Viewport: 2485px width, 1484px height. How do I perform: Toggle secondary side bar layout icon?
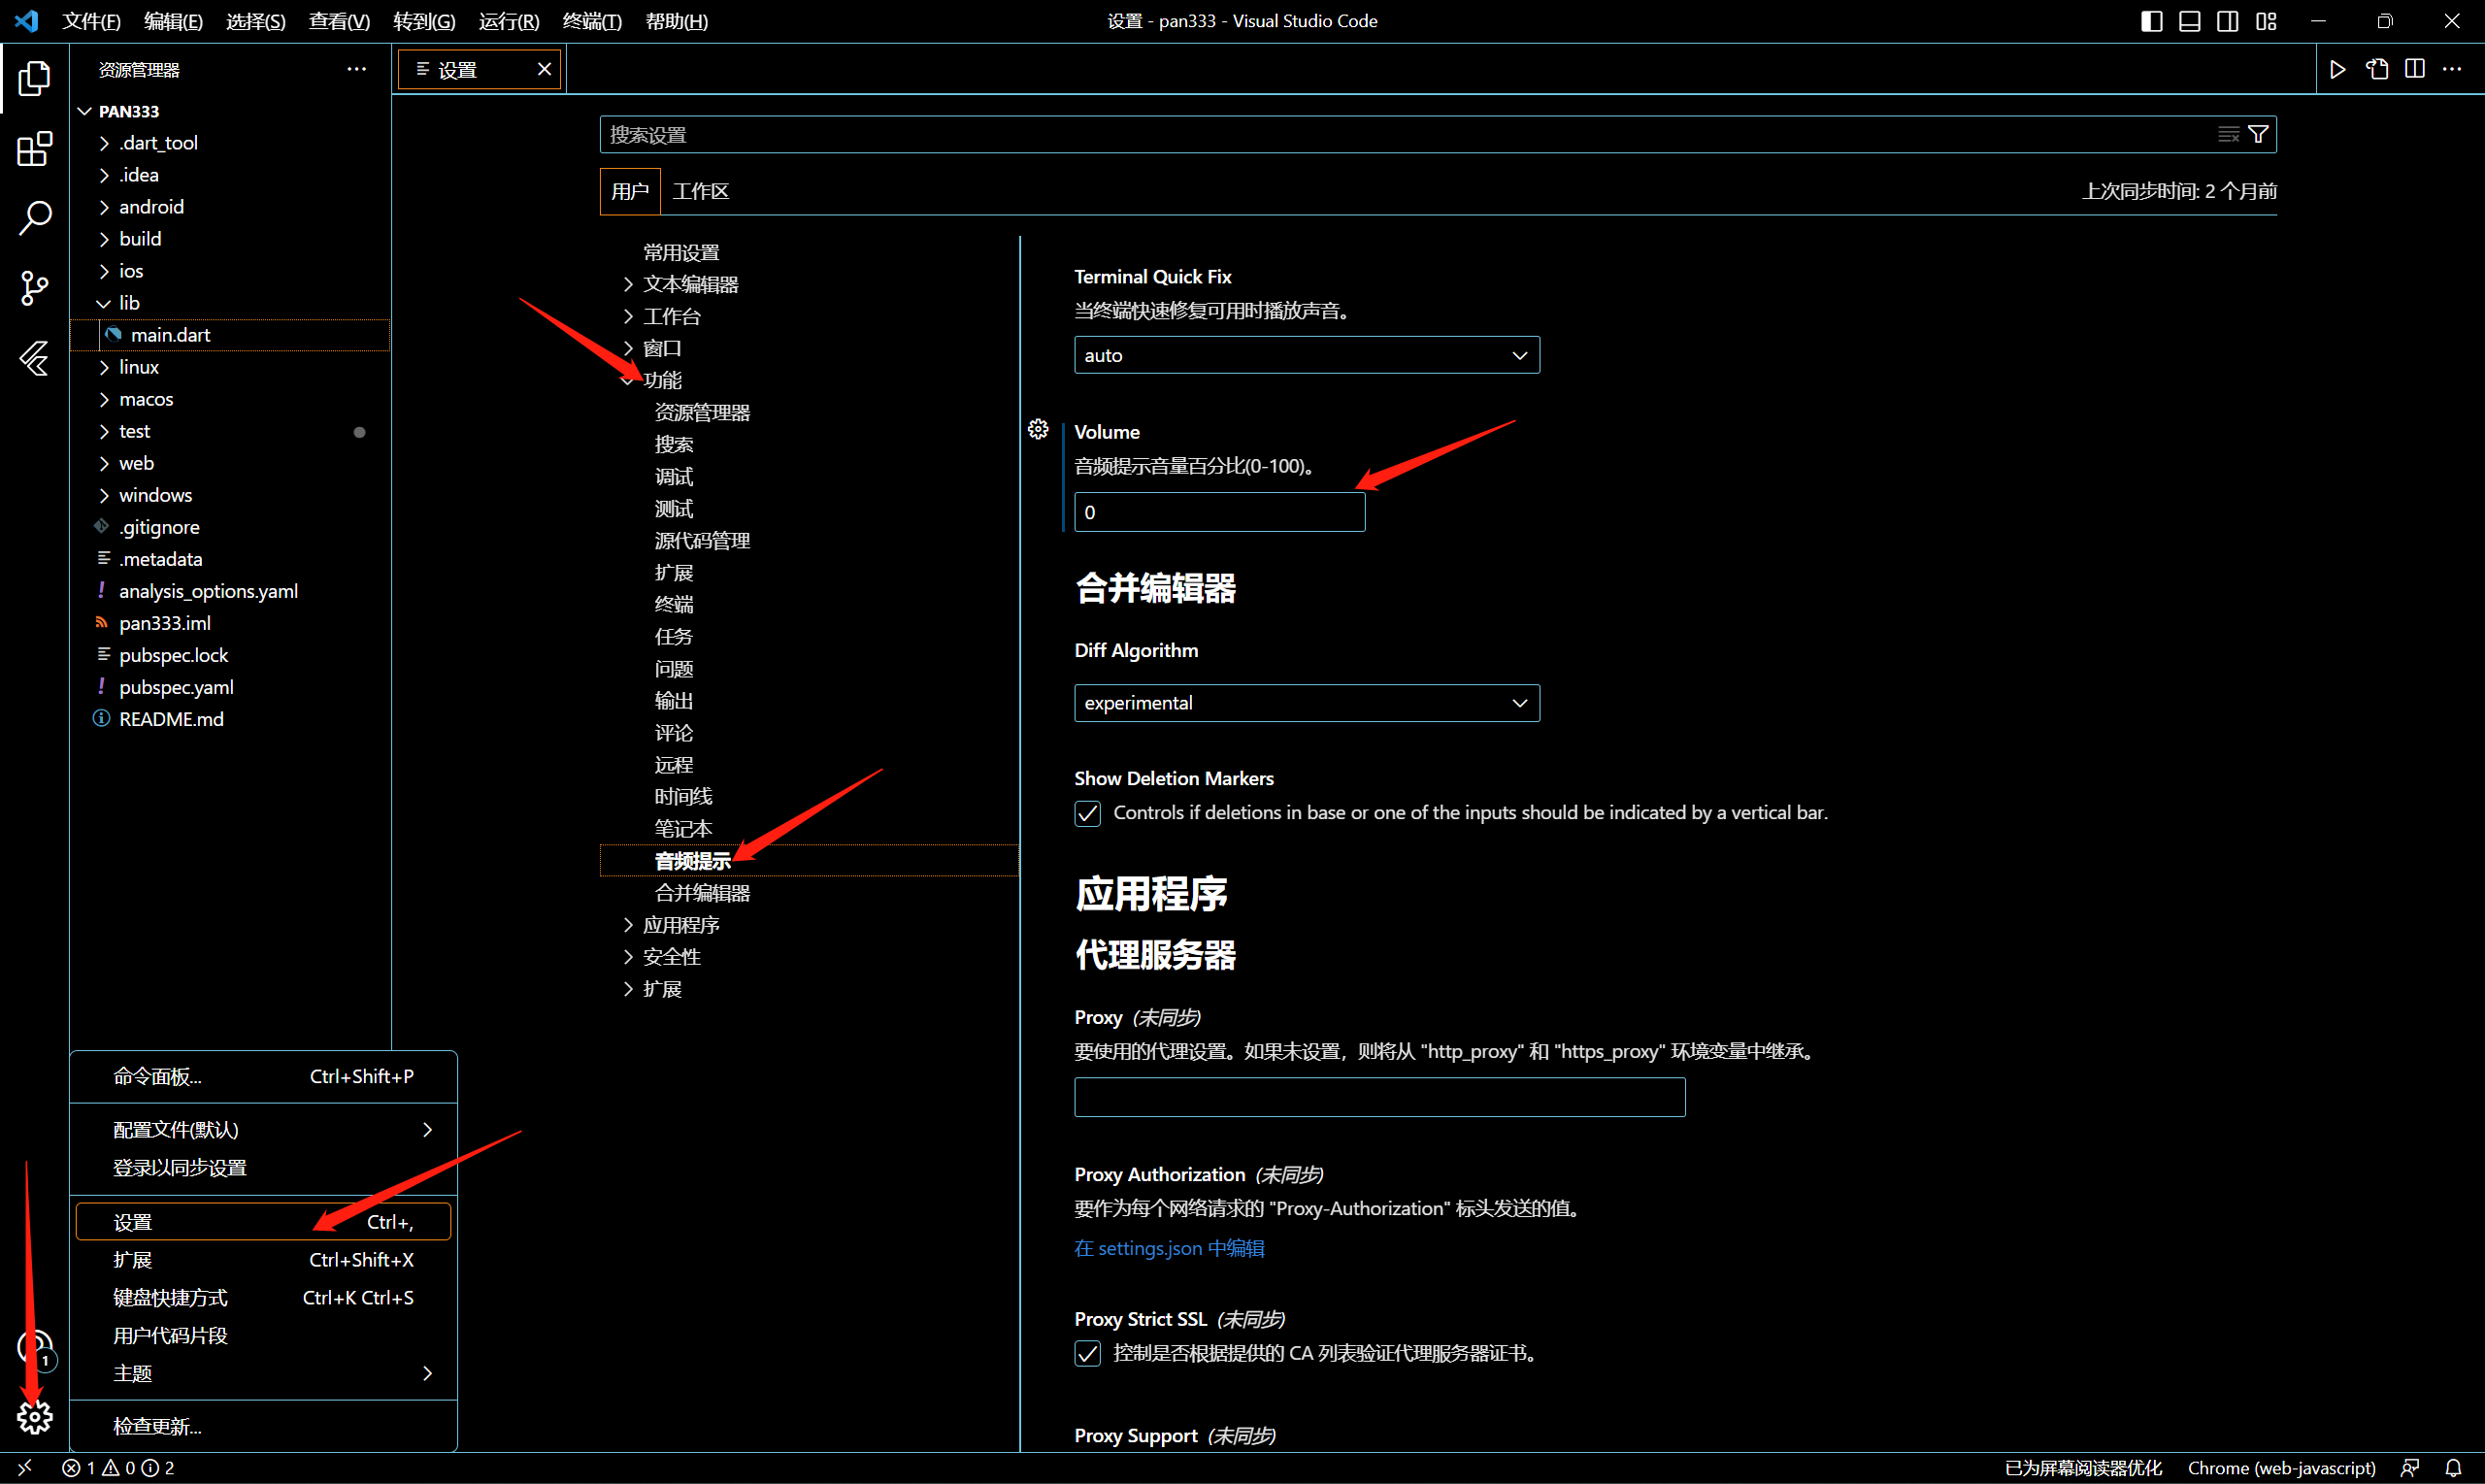click(x=2227, y=21)
